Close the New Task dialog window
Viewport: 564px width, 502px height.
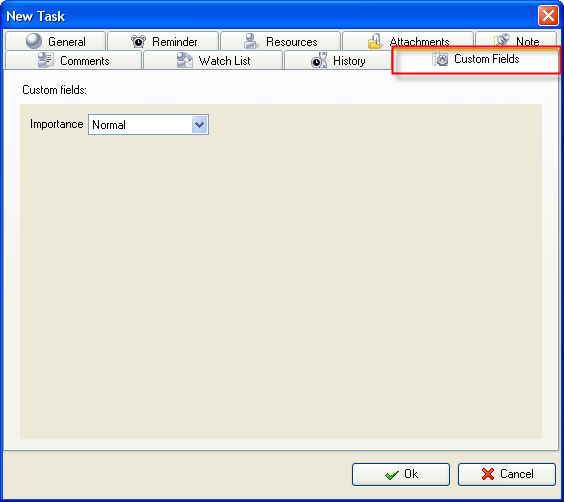[548, 16]
